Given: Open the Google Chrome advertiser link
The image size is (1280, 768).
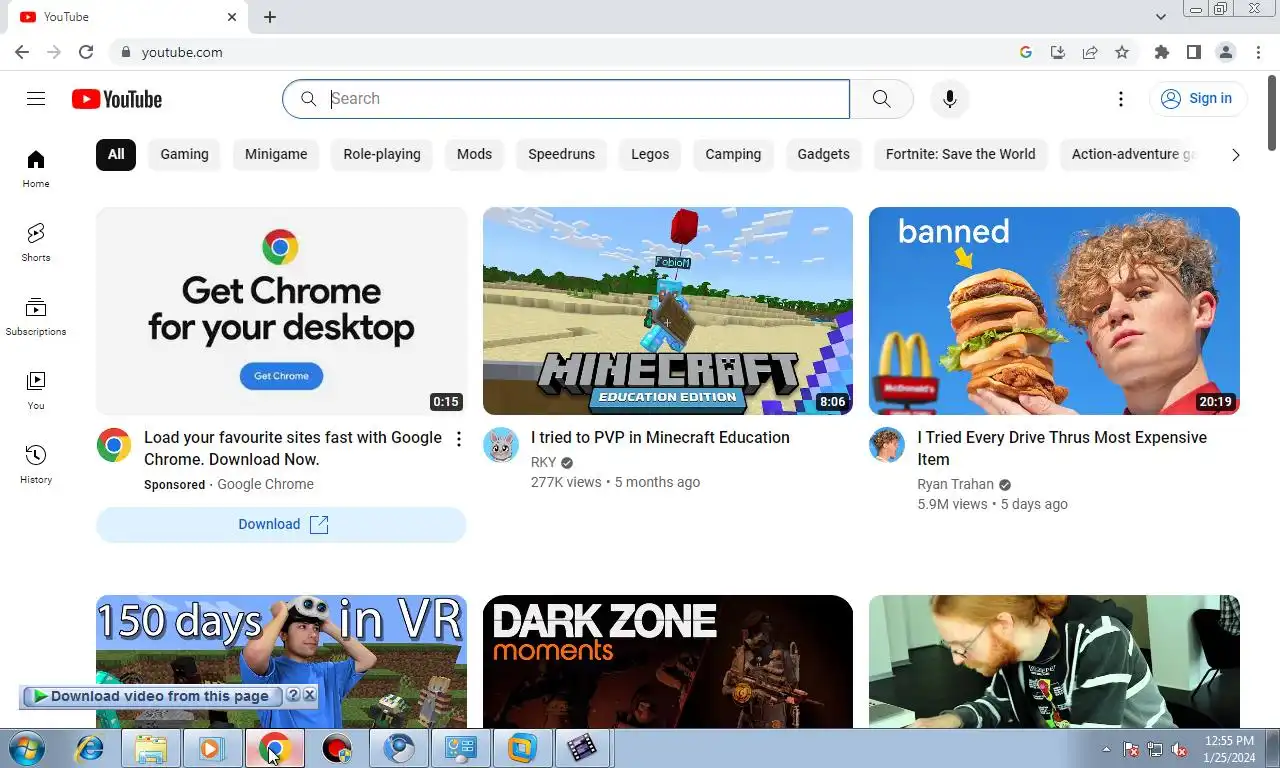Looking at the screenshot, I should (x=265, y=484).
